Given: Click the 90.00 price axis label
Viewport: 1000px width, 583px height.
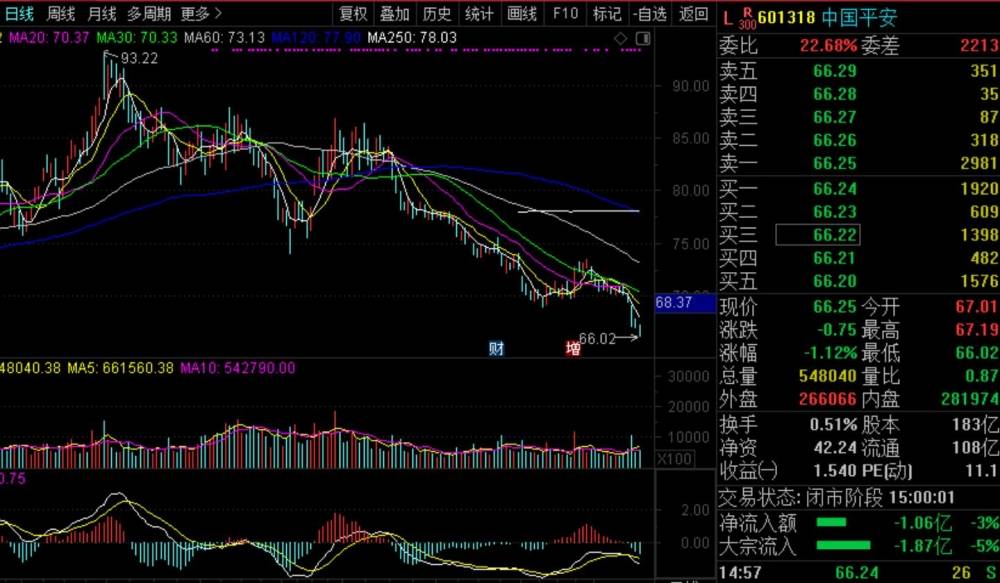Looking at the screenshot, I should [x=691, y=86].
